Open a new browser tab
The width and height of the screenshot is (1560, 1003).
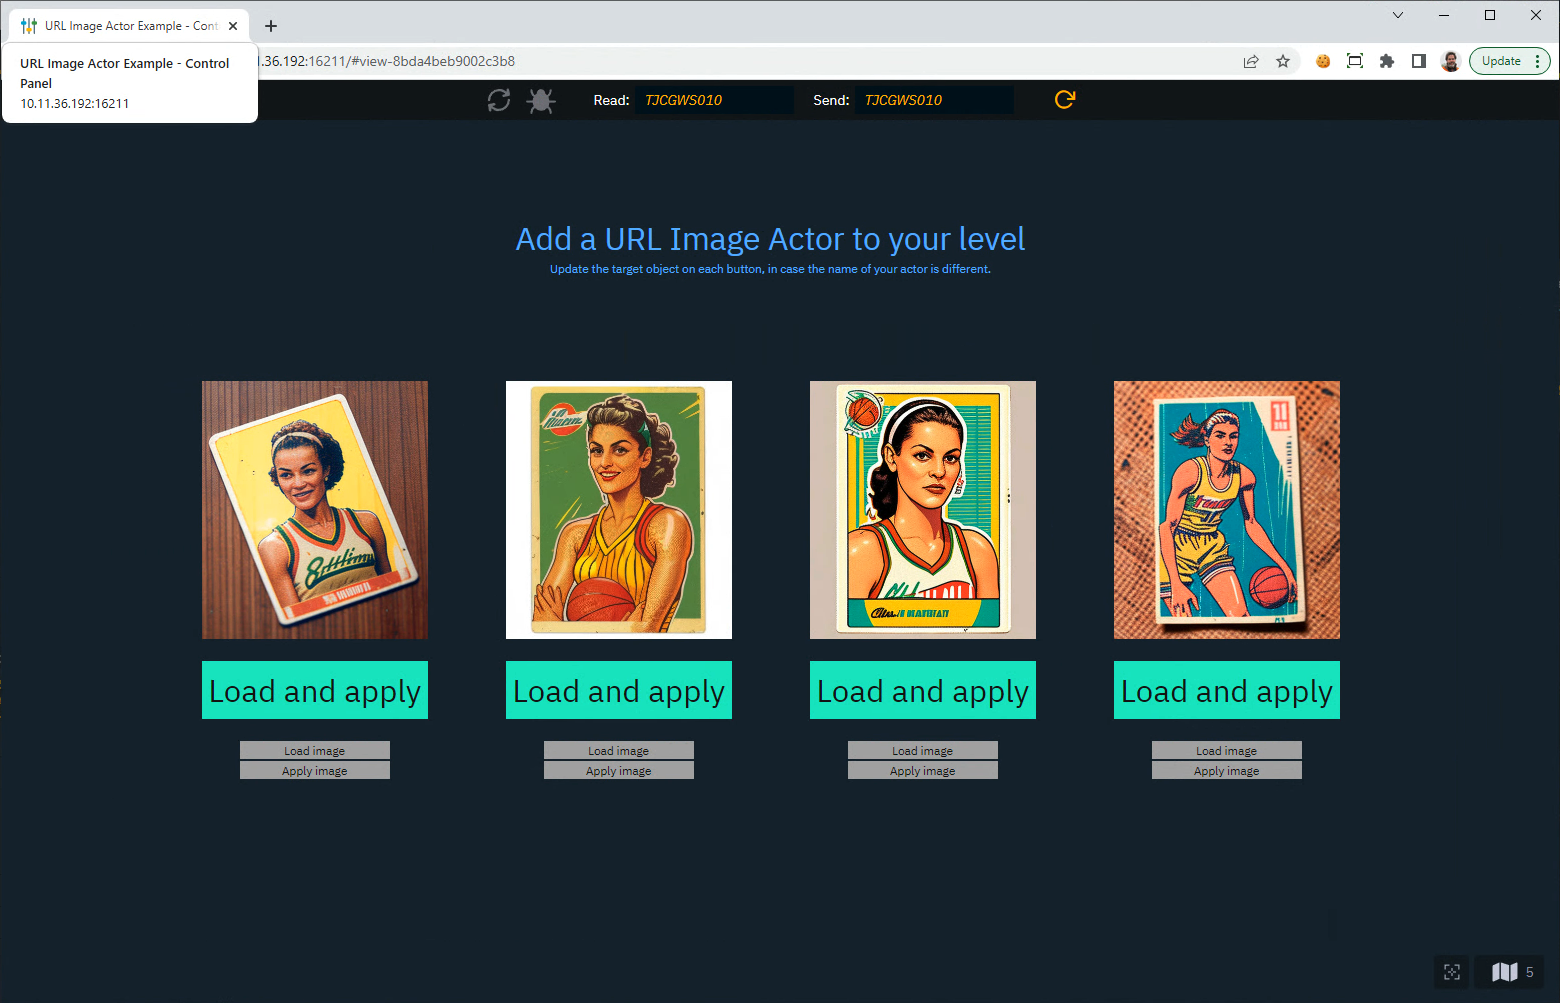point(271,26)
